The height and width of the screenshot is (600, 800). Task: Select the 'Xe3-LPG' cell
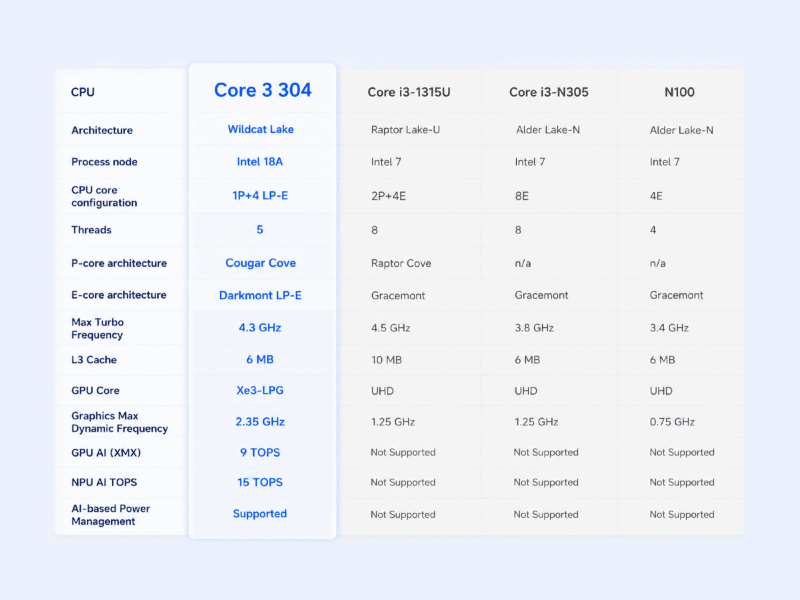(x=260, y=390)
